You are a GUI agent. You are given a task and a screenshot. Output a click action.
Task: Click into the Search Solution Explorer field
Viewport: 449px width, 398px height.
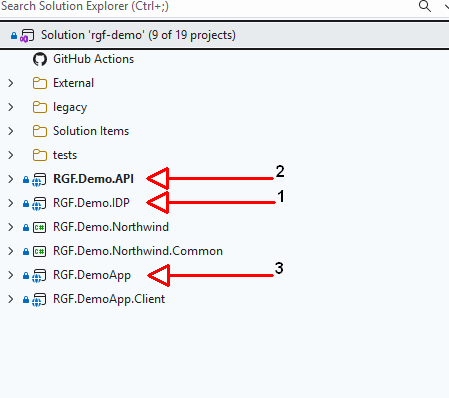coord(207,7)
